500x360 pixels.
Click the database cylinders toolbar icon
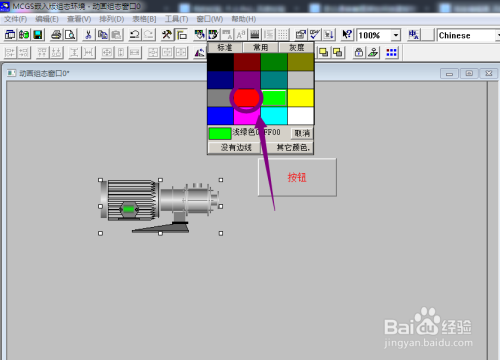click(x=24, y=35)
